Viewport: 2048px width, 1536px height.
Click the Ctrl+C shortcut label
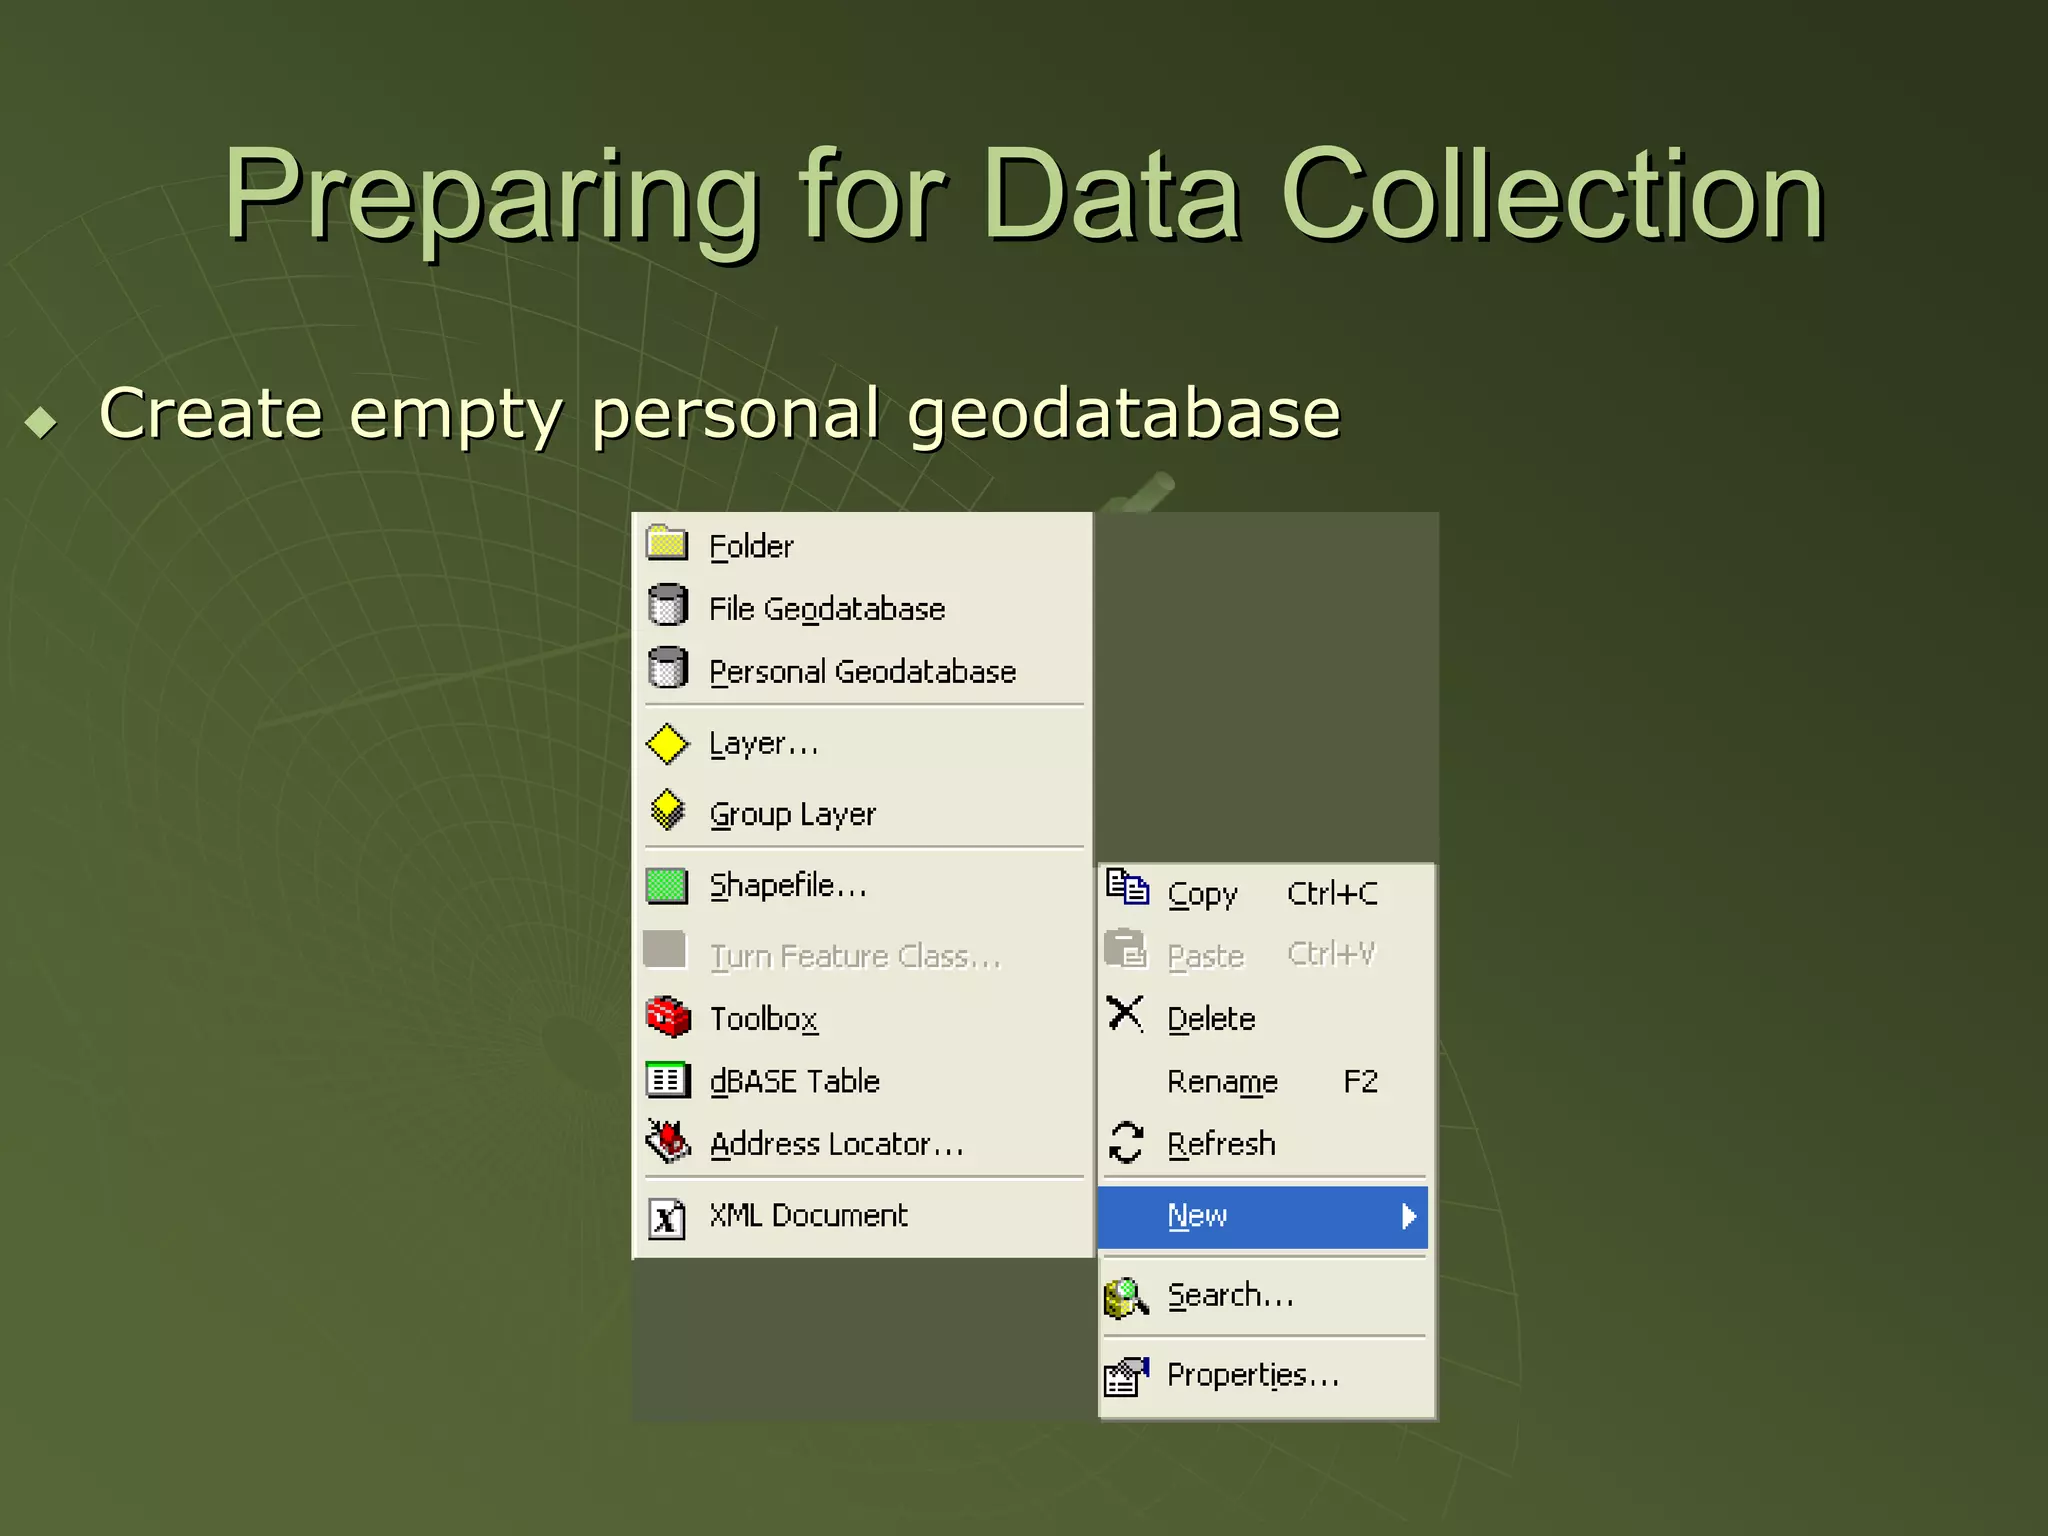pyautogui.click(x=1332, y=893)
